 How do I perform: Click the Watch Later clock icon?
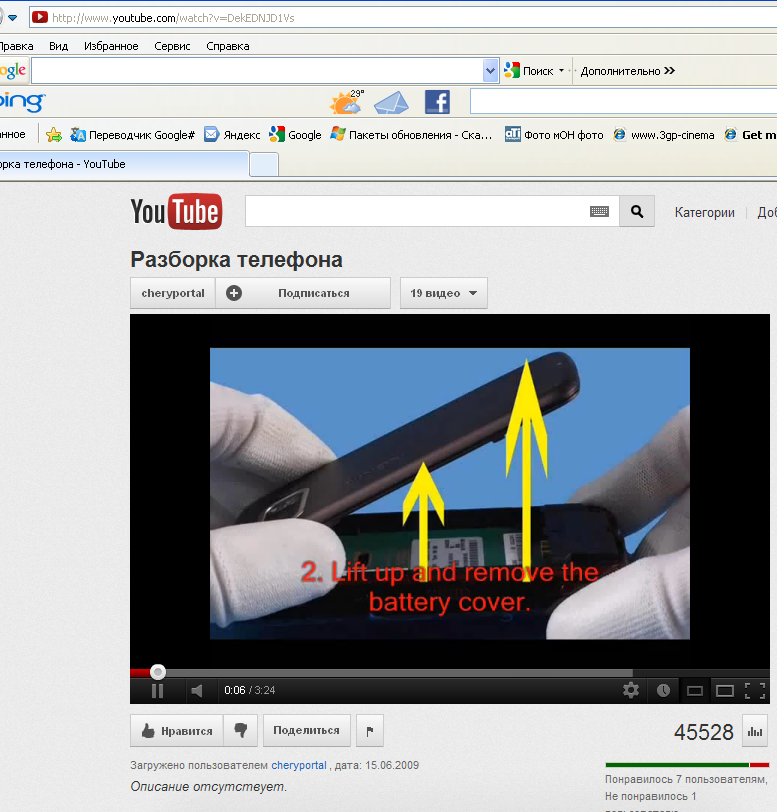click(x=663, y=690)
